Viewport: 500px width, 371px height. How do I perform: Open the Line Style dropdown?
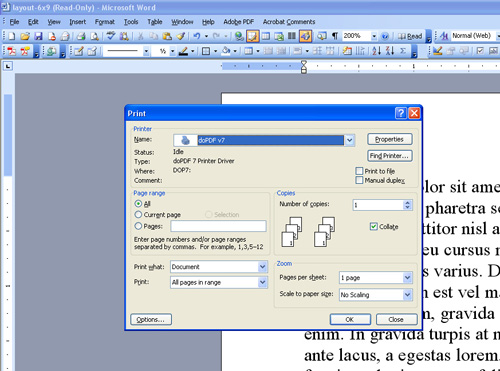[146, 51]
